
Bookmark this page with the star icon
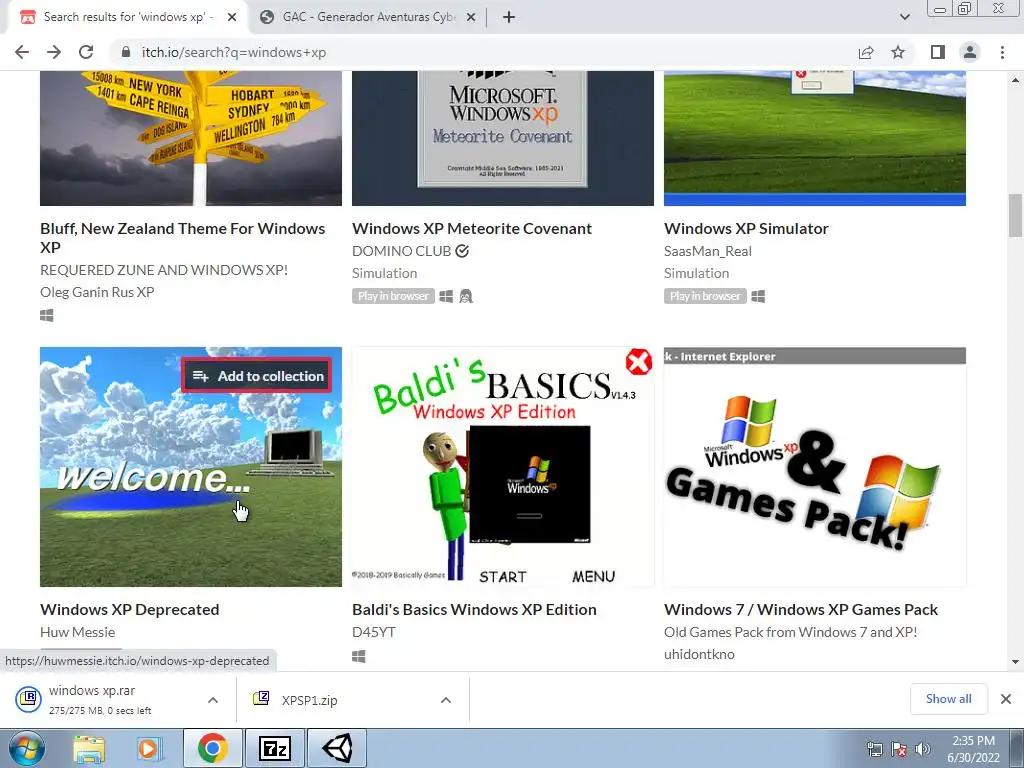[898, 52]
